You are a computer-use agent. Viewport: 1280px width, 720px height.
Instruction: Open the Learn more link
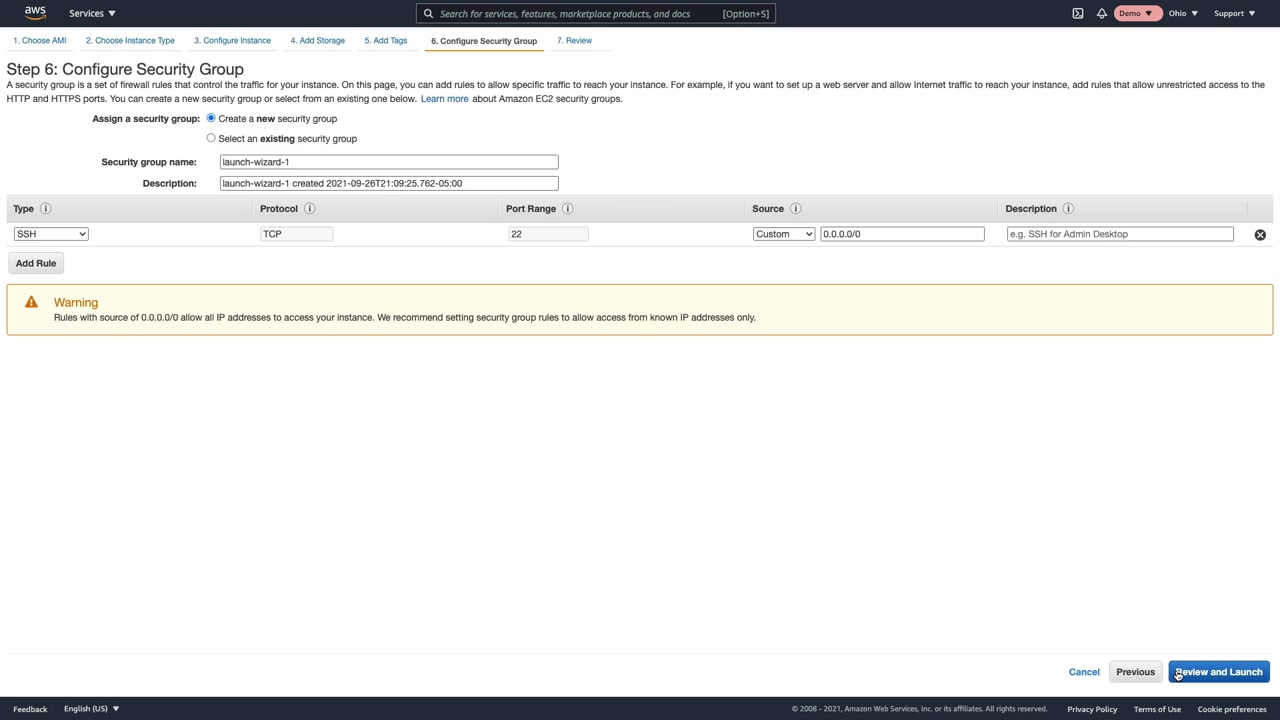(x=444, y=99)
